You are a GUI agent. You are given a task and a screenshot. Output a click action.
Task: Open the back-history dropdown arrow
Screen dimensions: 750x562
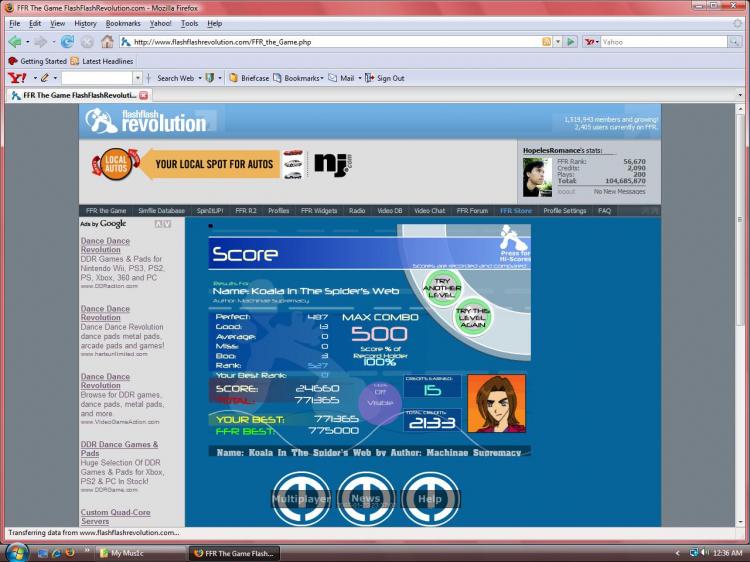click(x=28, y=42)
